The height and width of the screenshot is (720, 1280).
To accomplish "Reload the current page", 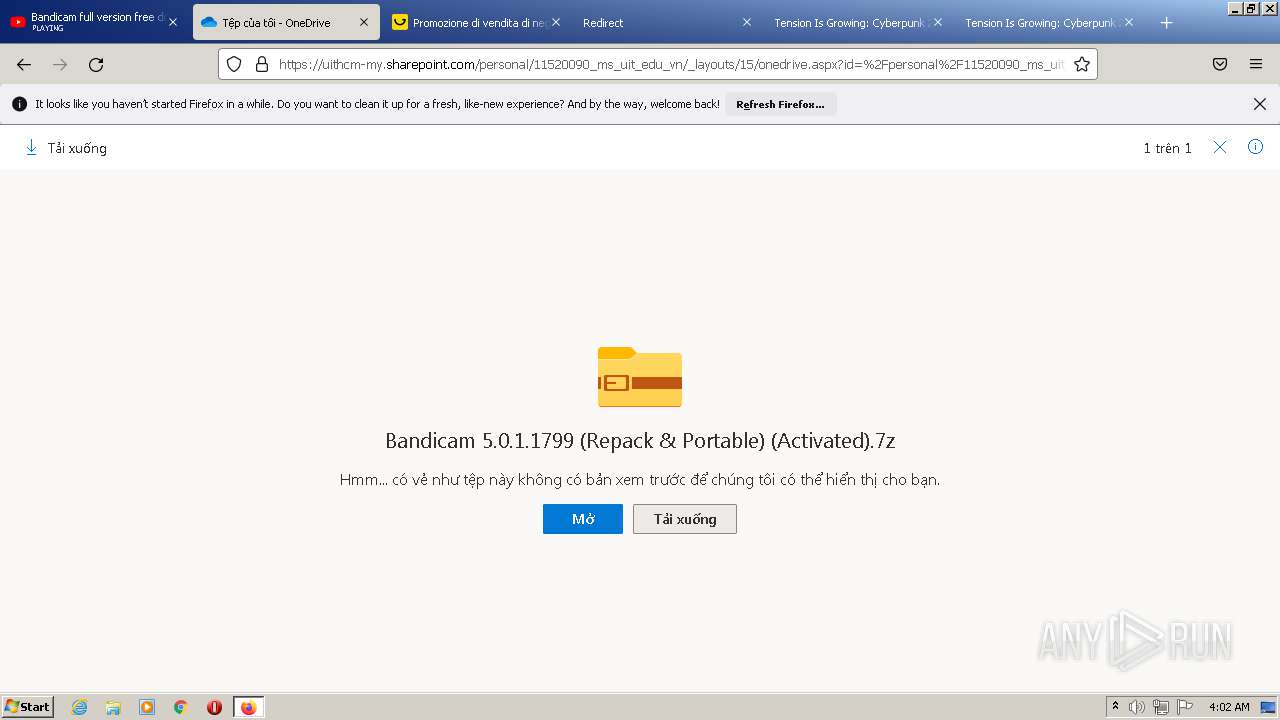I will click(x=96, y=64).
